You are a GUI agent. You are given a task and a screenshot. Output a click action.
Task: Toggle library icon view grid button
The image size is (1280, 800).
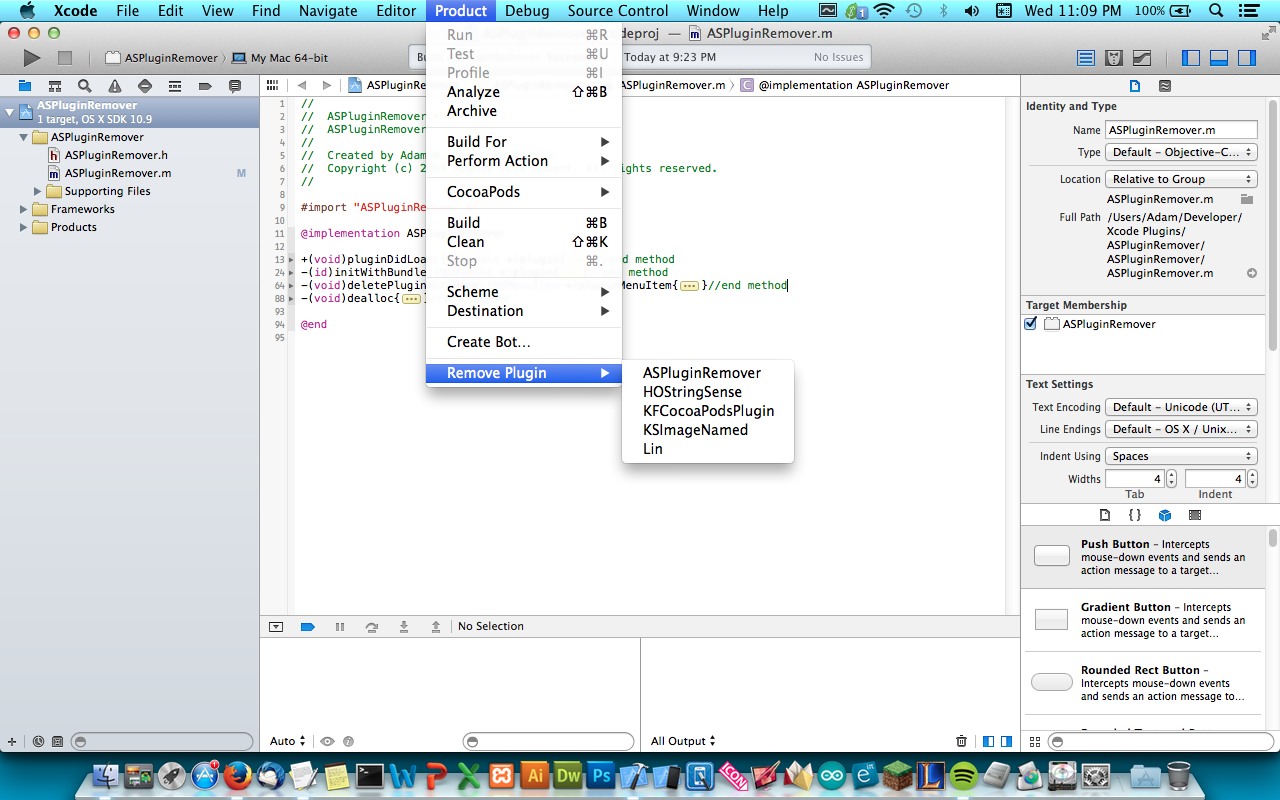(1035, 742)
